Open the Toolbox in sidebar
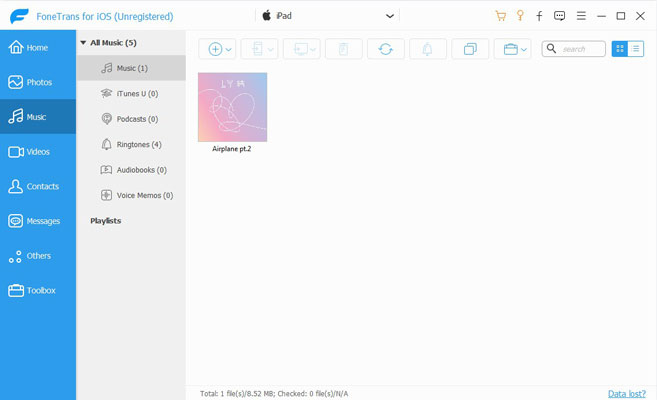This screenshot has height=400, width=657. [38, 290]
